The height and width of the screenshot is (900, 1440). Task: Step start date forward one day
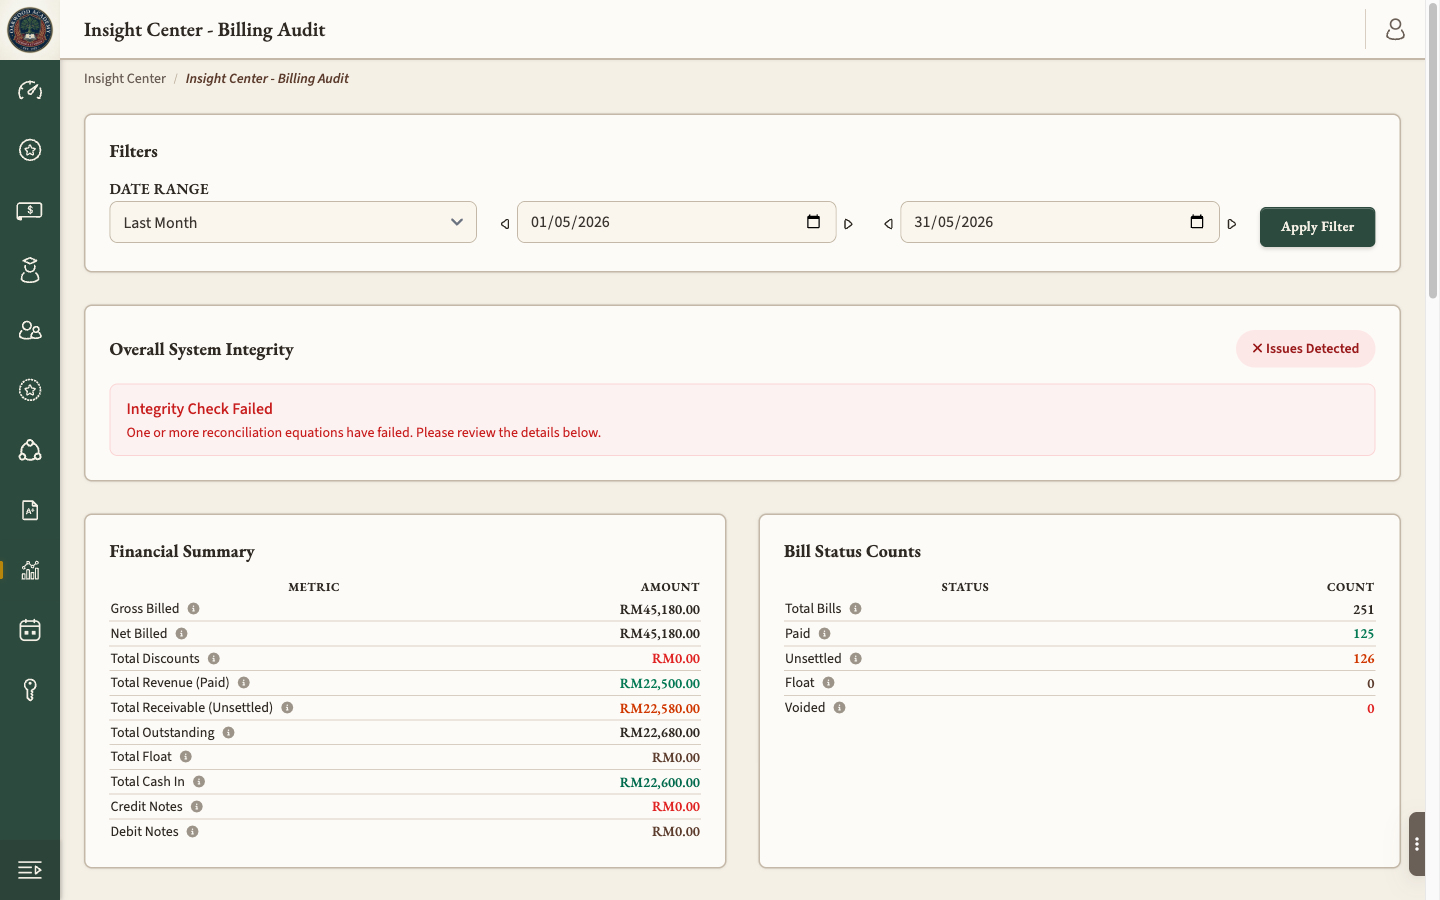coord(848,224)
